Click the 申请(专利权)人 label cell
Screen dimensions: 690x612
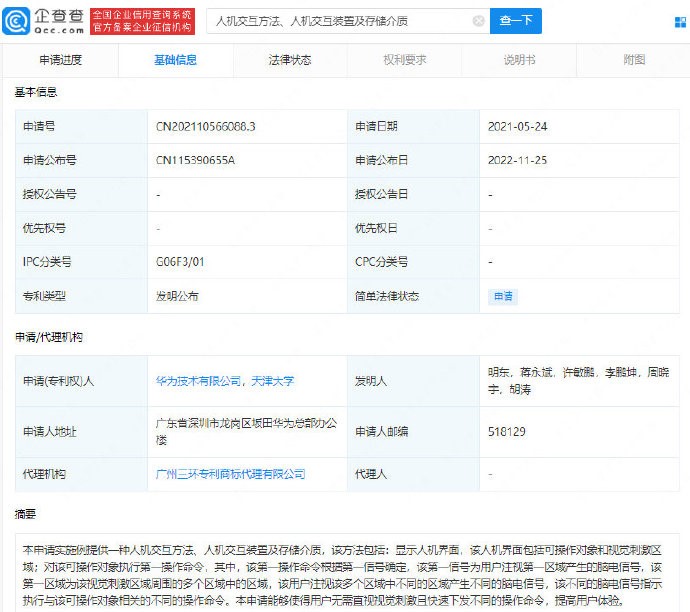pos(81,381)
